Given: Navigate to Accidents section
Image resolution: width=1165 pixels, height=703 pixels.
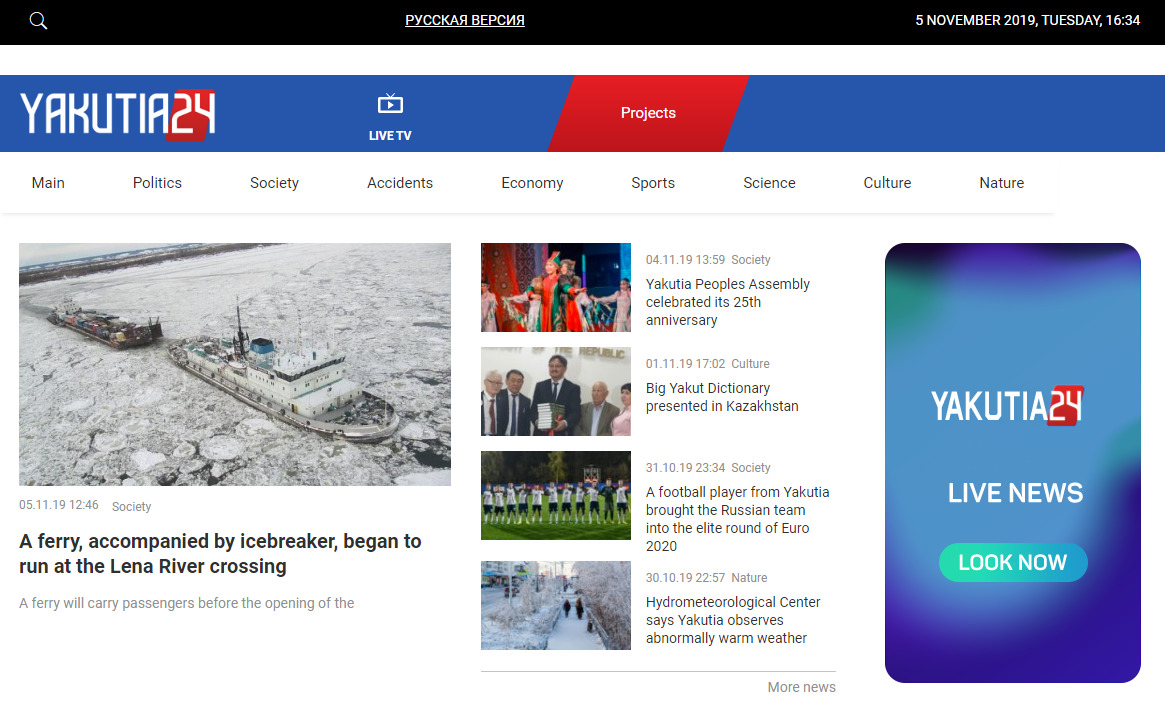Looking at the screenshot, I should tap(400, 183).
